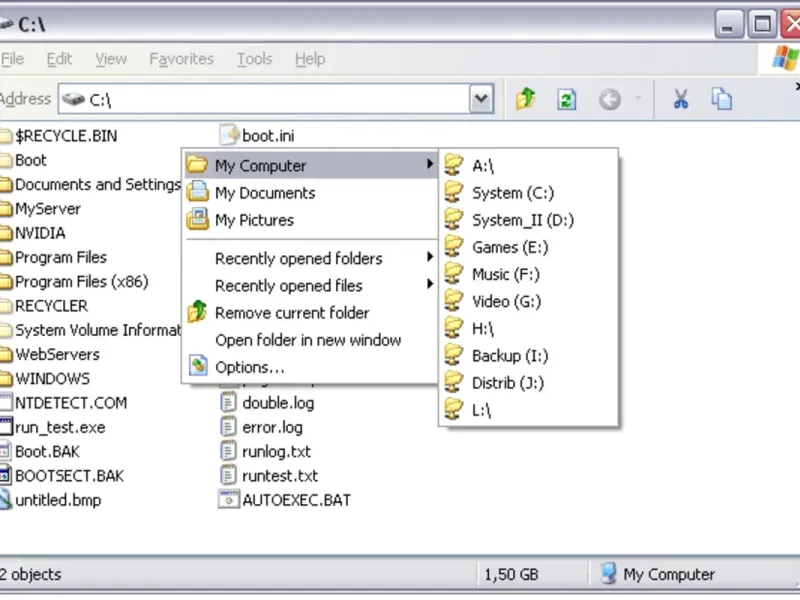Click the My Computer folder icon in menu
The width and height of the screenshot is (800, 600).
(x=197, y=165)
